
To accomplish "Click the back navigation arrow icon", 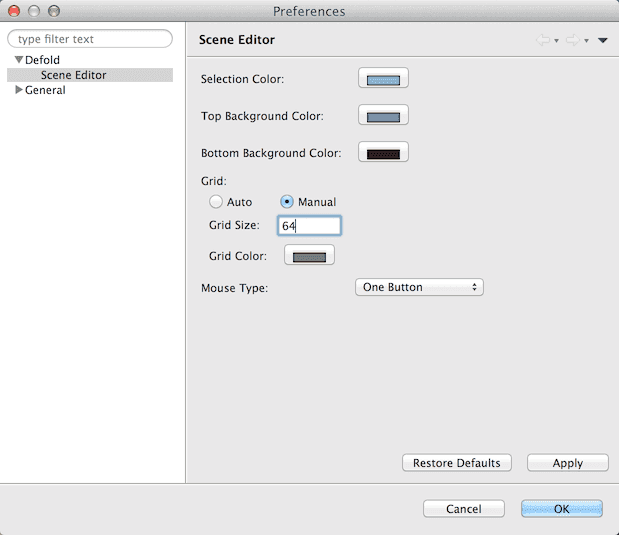I will 543,40.
